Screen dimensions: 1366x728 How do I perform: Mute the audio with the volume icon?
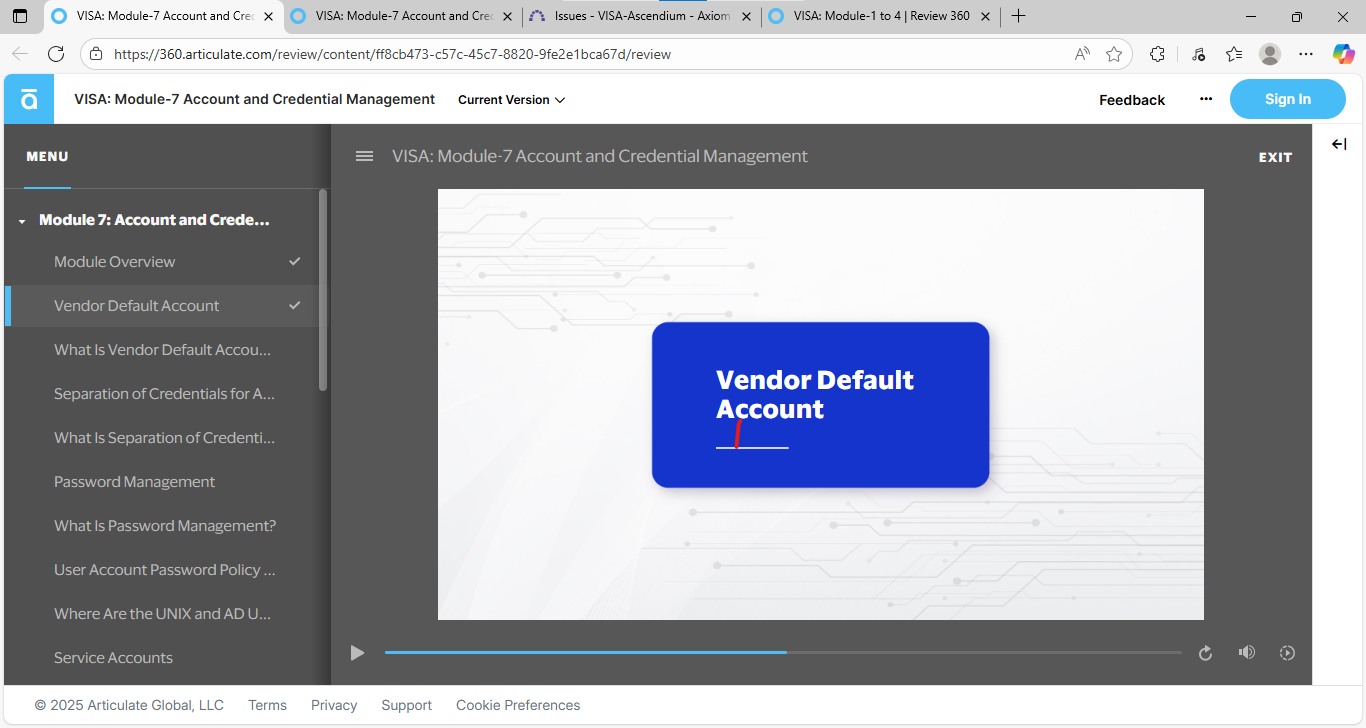[x=1246, y=652]
